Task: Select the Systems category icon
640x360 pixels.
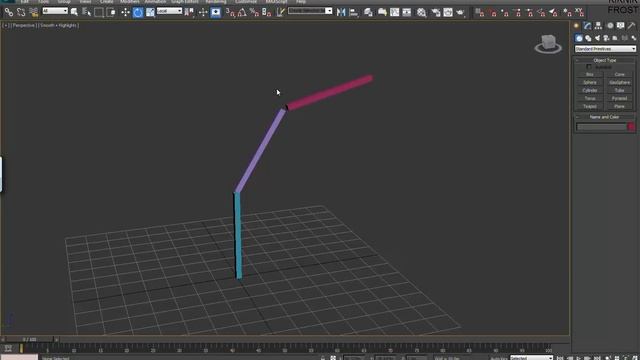Action: (633, 38)
